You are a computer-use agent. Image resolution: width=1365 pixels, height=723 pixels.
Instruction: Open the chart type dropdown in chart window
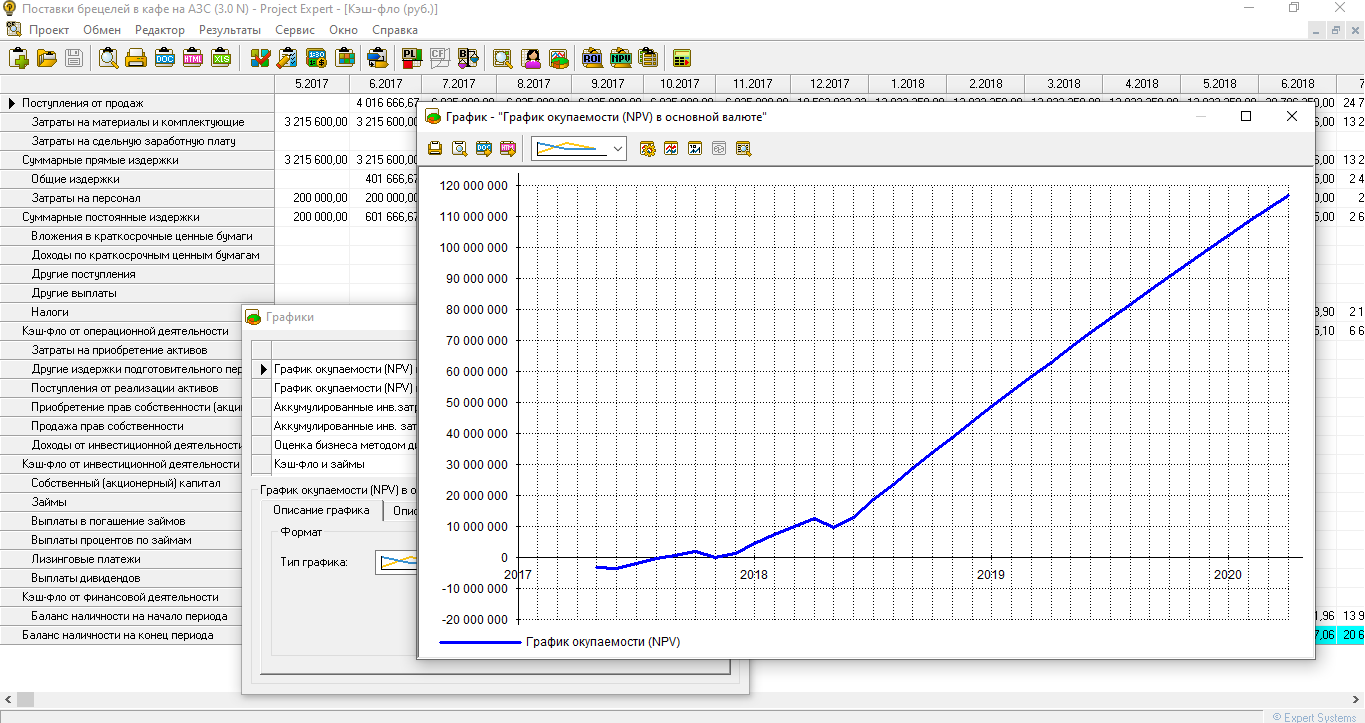pos(618,149)
